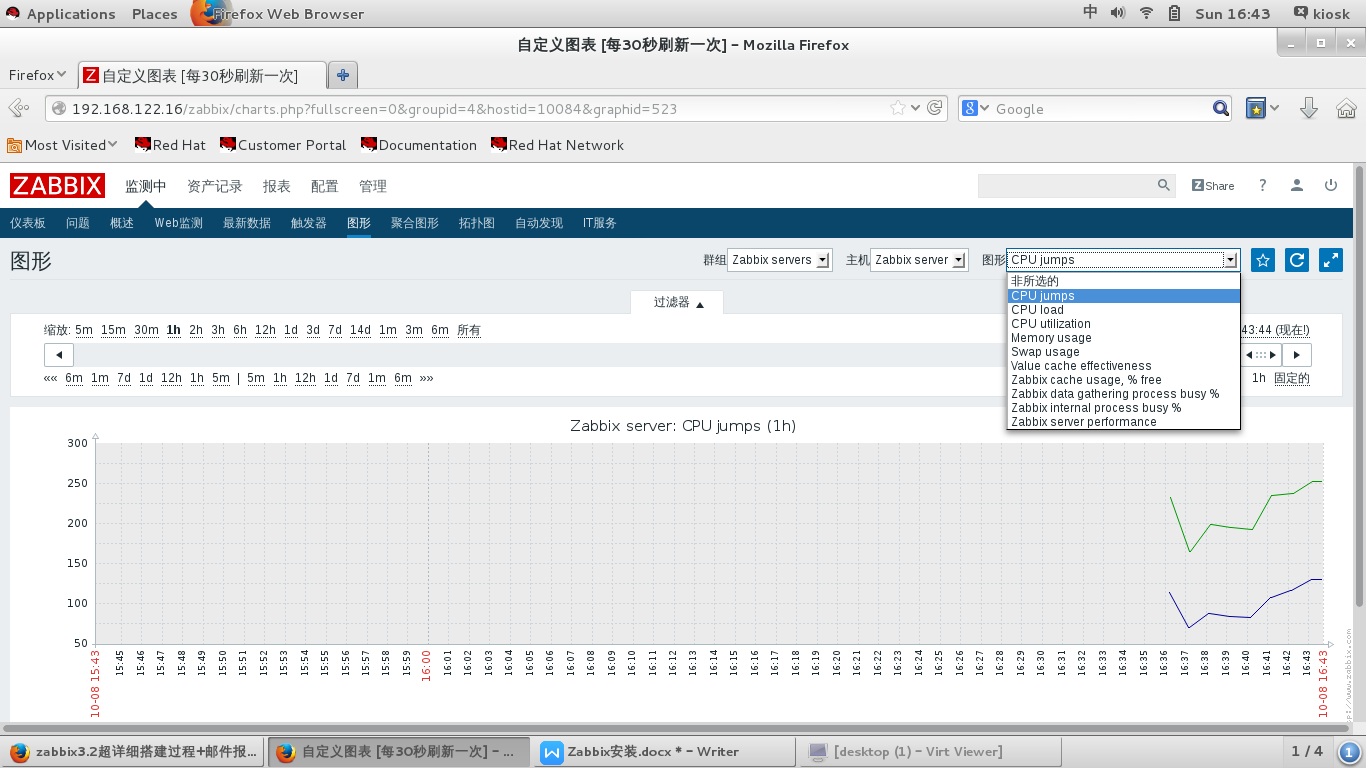This screenshot has width=1366, height=768.
Task: Open Wi-Fi network indicator
Action: (x=1147, y=13)
